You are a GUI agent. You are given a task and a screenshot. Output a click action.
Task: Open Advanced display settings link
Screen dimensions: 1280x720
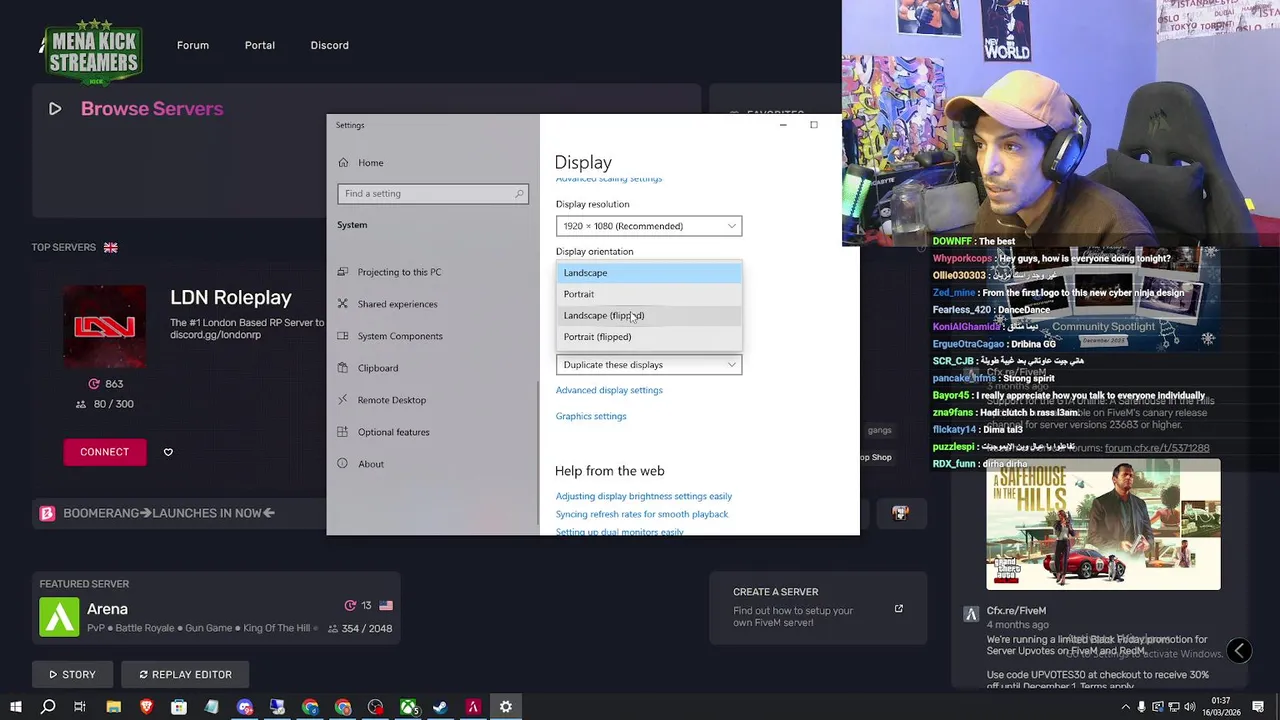[x=609, y=390]
